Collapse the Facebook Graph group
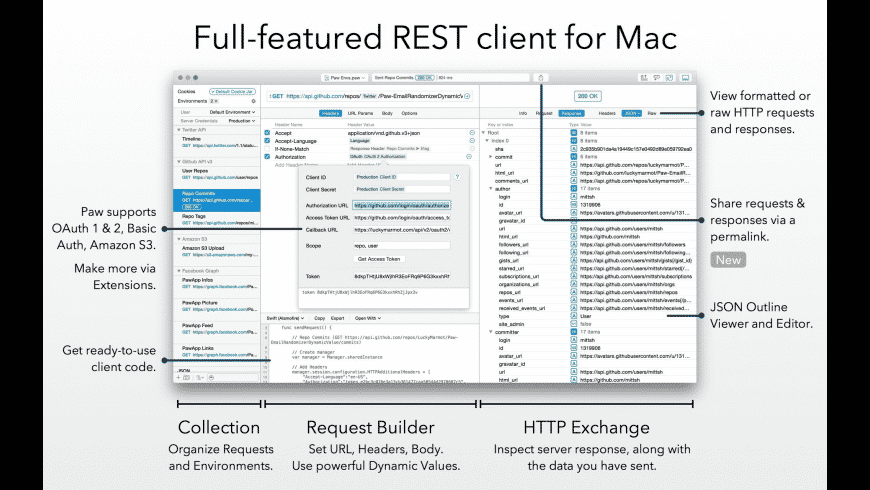Viewport: 870px width, 490px height. click(x=179, y=271)
